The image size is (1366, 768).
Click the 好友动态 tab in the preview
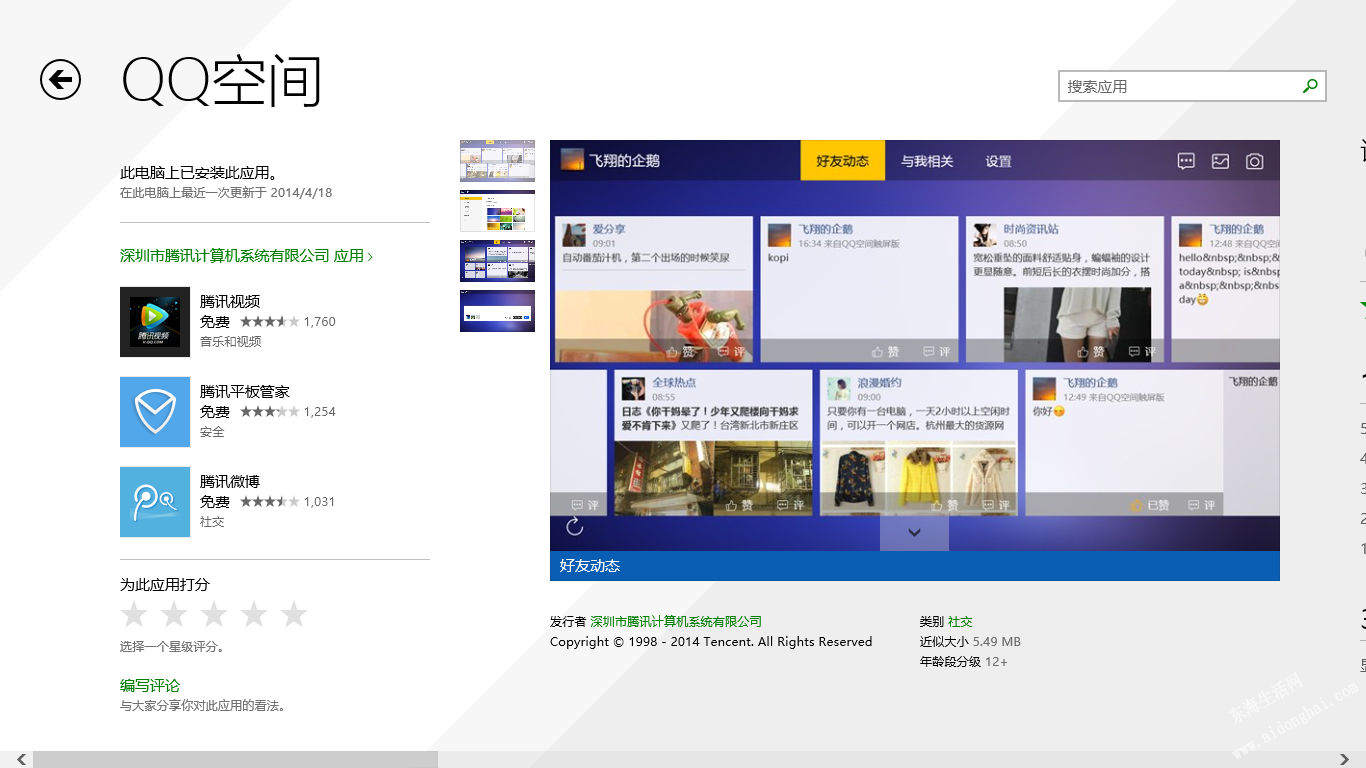click(843, 160)
